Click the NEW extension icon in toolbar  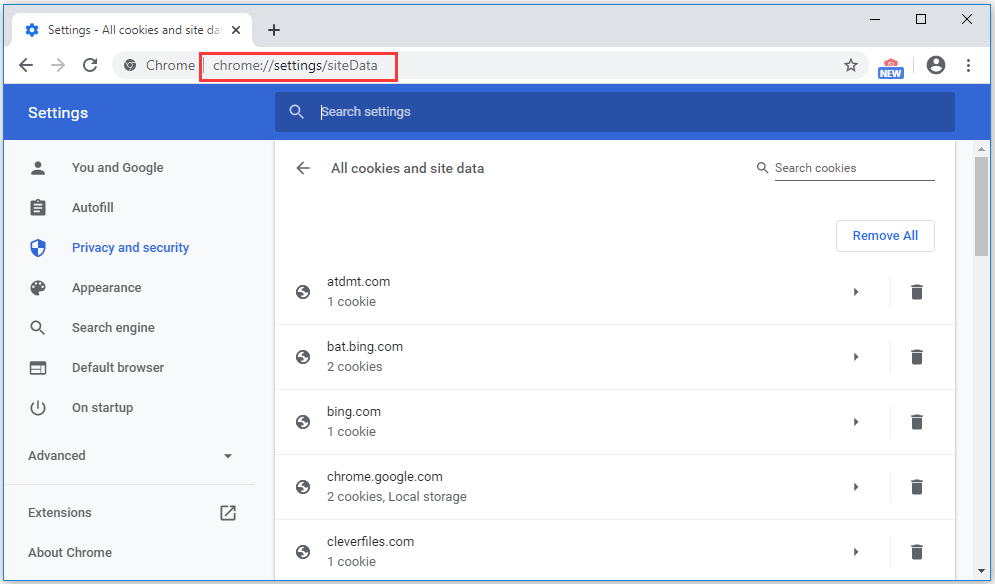[x=890, y=66]
